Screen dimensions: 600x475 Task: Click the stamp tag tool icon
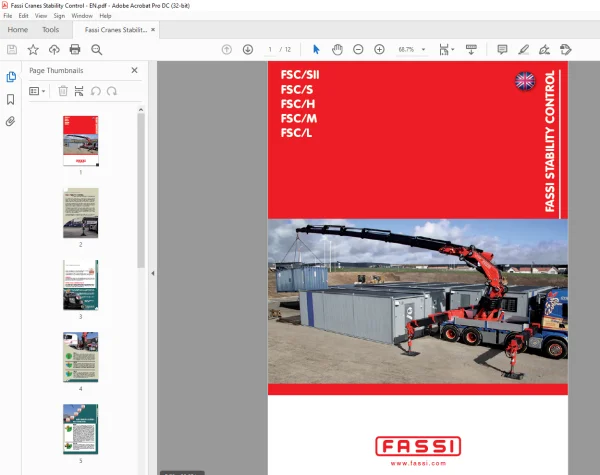tap(565, 49)
